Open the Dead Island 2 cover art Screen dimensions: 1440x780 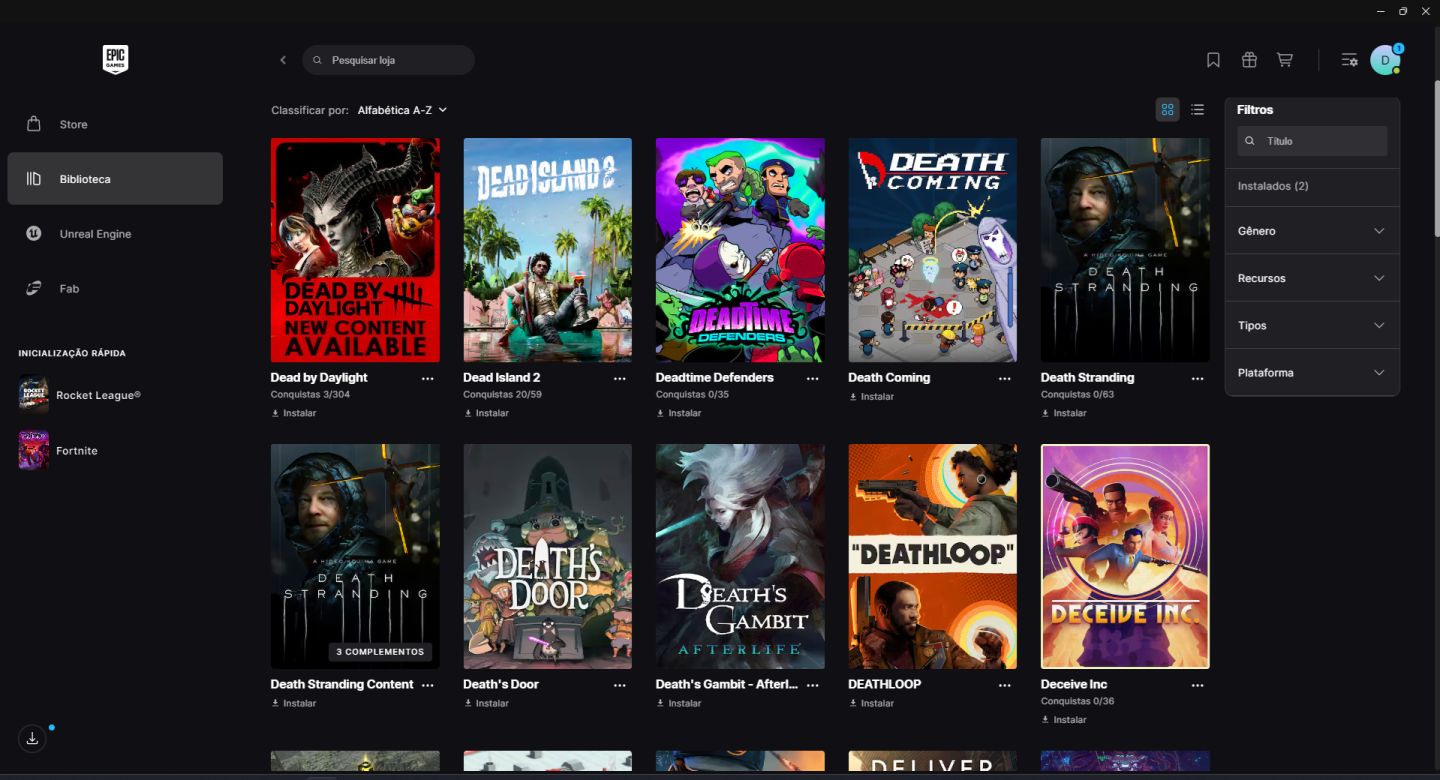pyautogui.click(x=548, y=250)
